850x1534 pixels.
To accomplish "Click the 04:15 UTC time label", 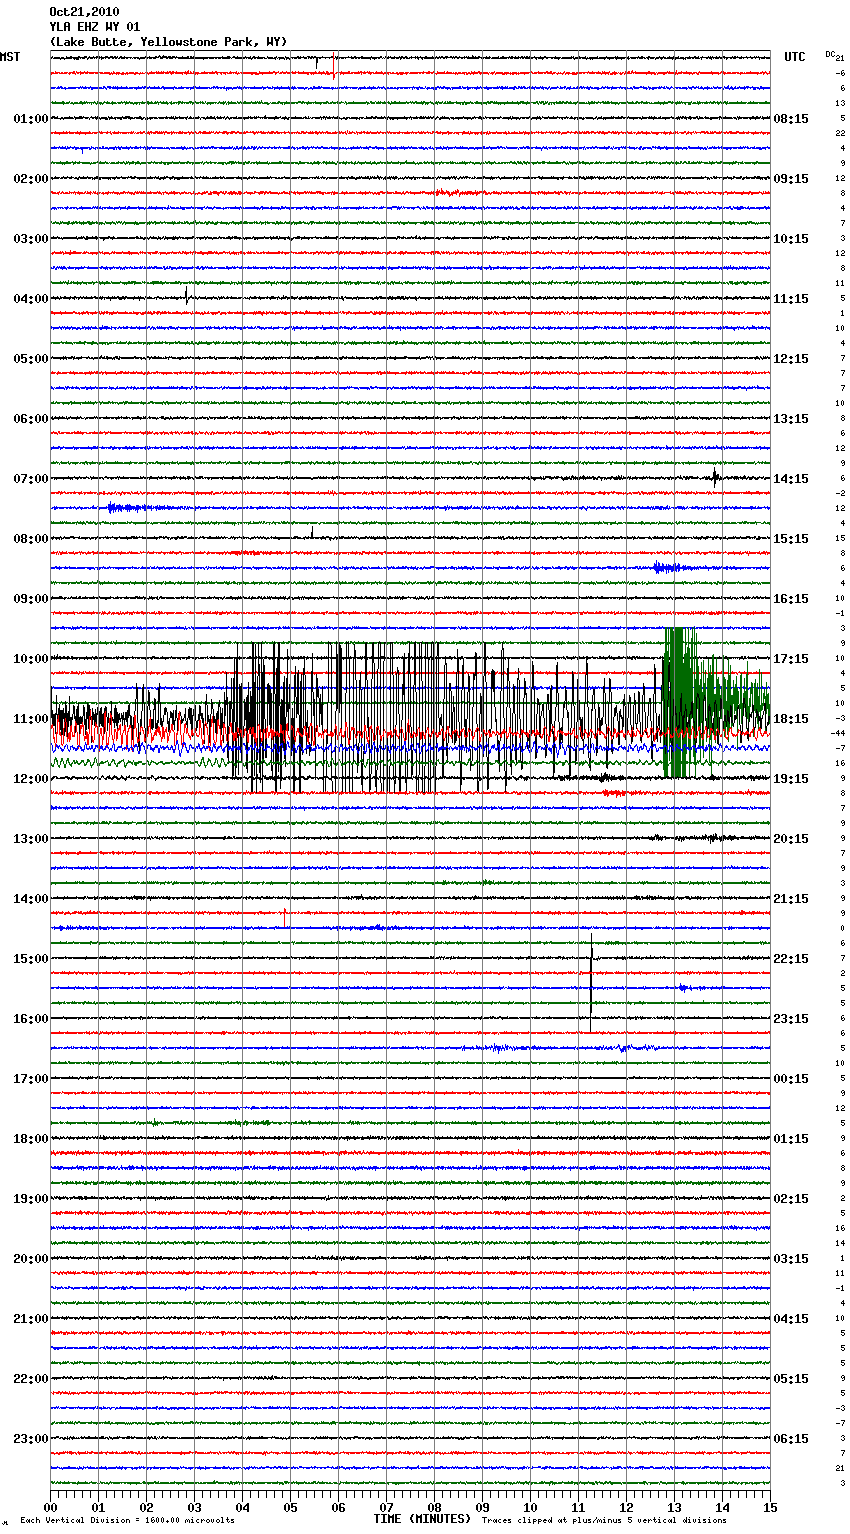I will pyautogui.click(x=791, y=1319).
